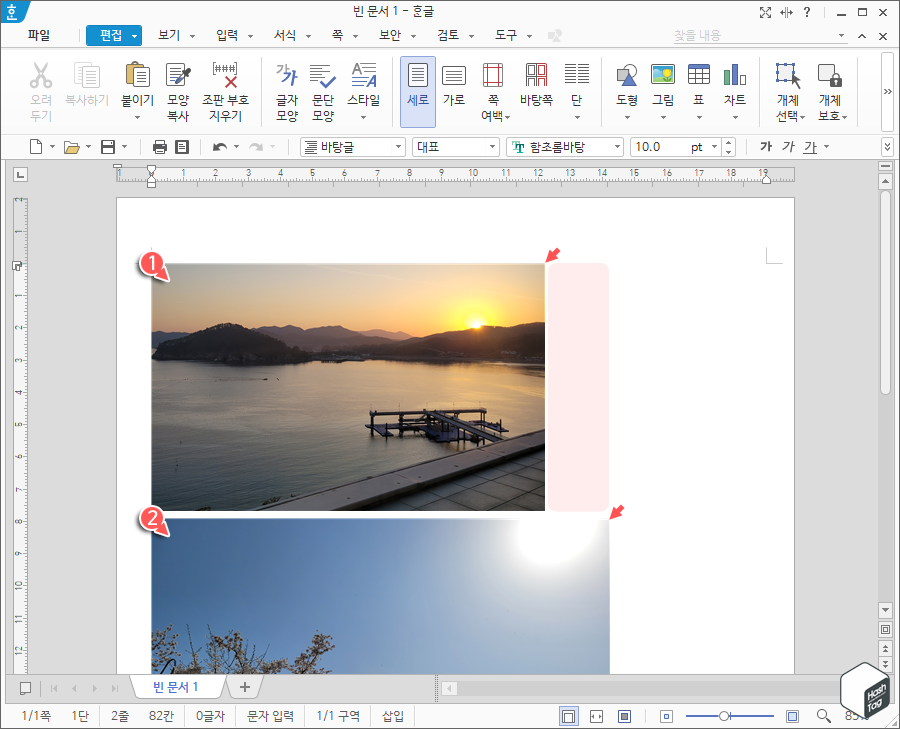Image resolution: width=900 pixels, height=729 pixels.
Task: Click the zoom magnifier in status bar
Action: [824, 716]
